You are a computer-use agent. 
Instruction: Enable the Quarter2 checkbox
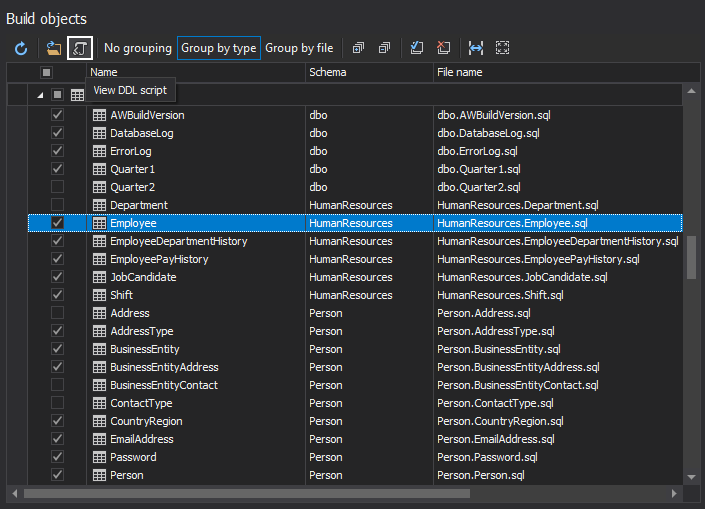click(57, 187)
